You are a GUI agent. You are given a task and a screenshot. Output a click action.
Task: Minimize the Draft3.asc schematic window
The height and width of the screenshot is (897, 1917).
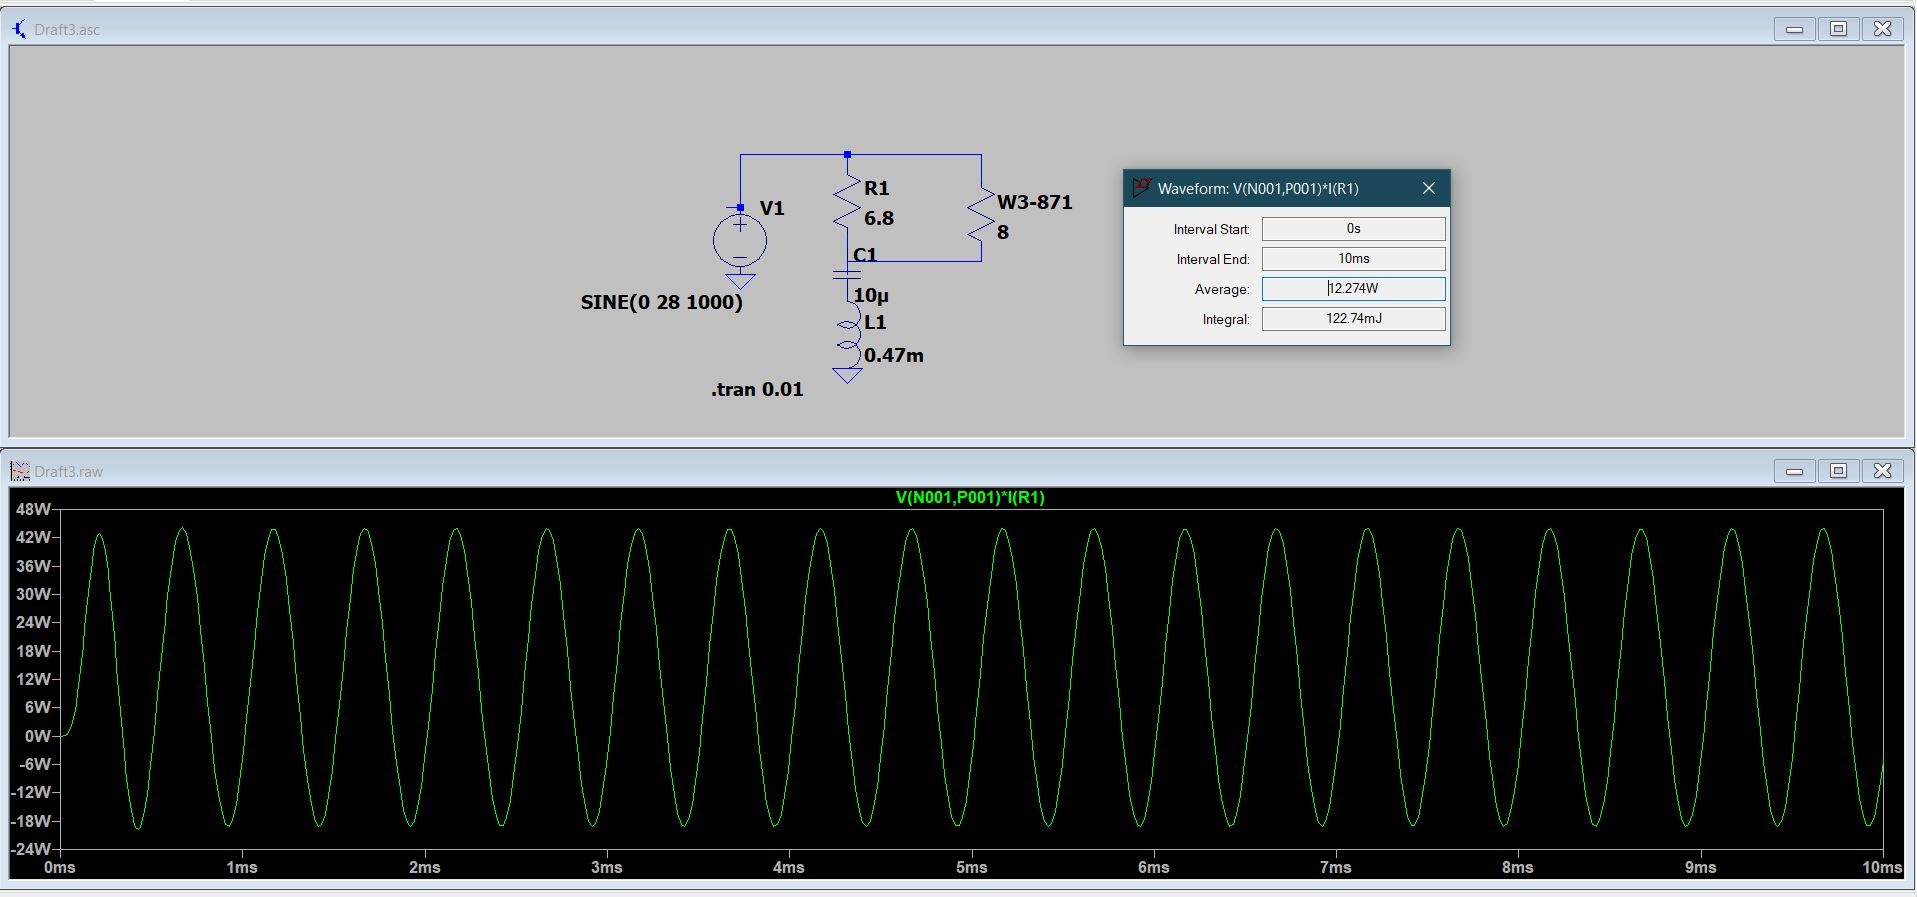click(x=1794, y=29)
